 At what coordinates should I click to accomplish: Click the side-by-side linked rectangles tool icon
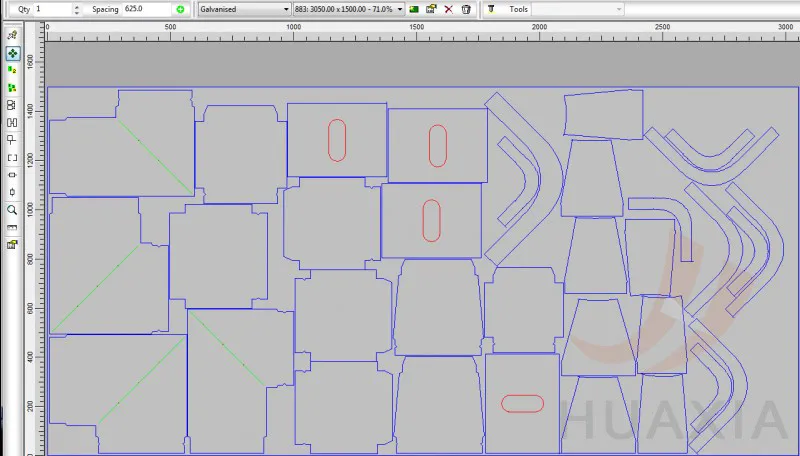coord(12,122)
